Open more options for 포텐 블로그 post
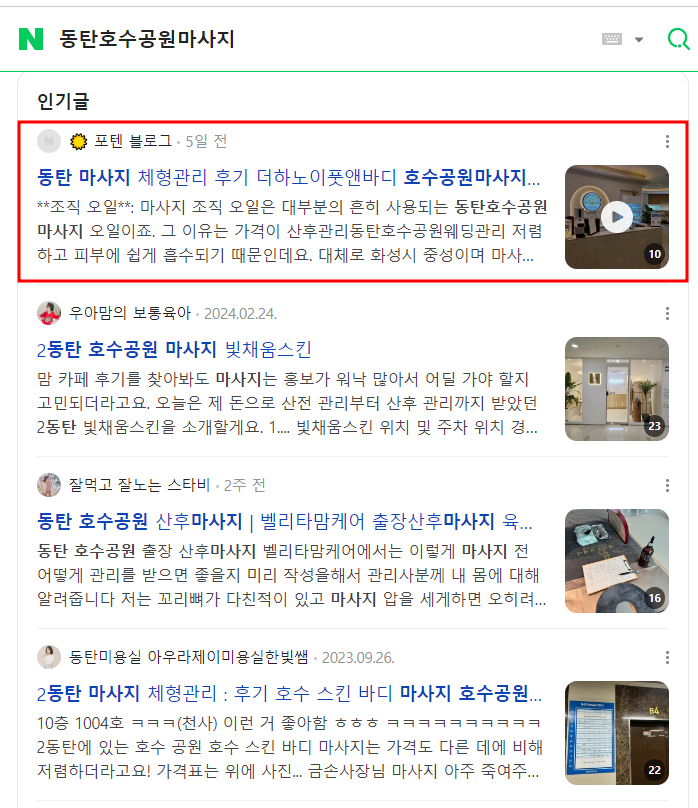 point(667,141)
